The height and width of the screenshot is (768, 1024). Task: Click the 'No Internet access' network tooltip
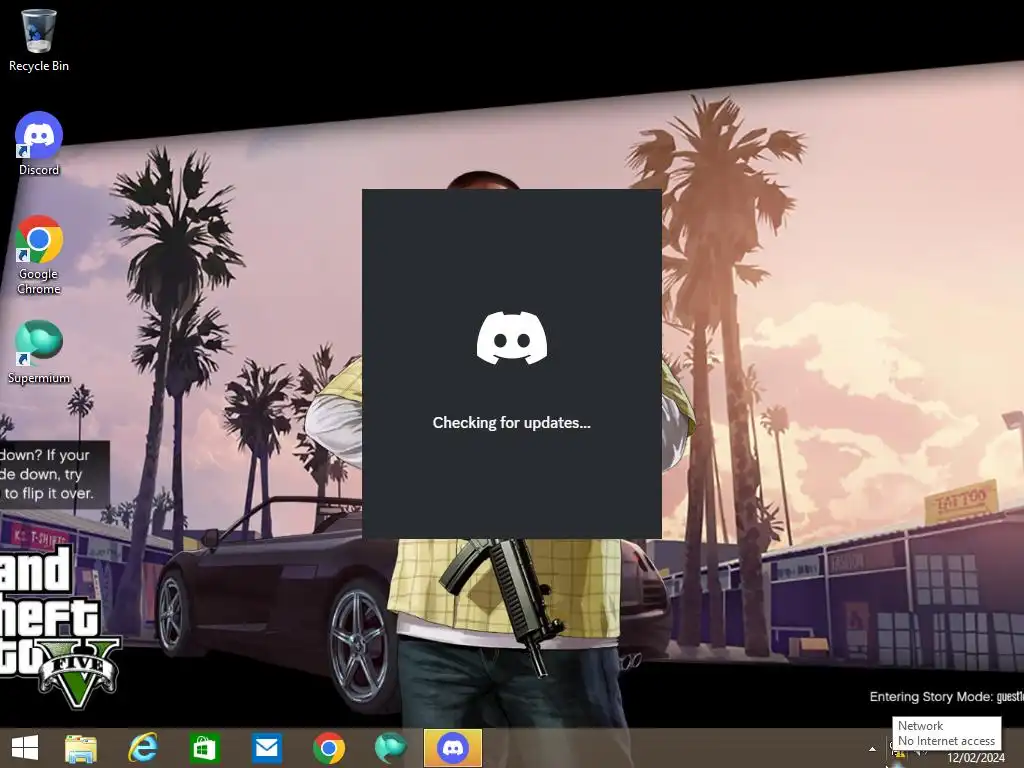point(946,733)
